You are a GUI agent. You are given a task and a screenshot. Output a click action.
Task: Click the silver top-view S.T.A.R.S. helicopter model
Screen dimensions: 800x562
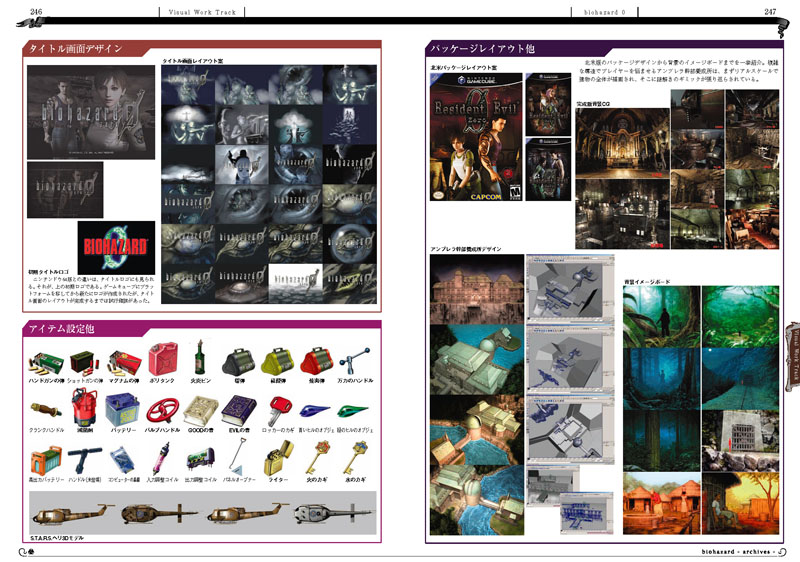click(x=331, y=513)
